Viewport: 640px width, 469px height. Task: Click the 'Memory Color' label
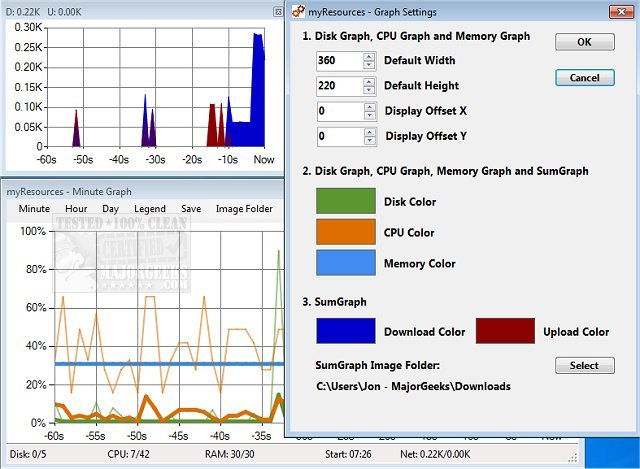point(420,264)
